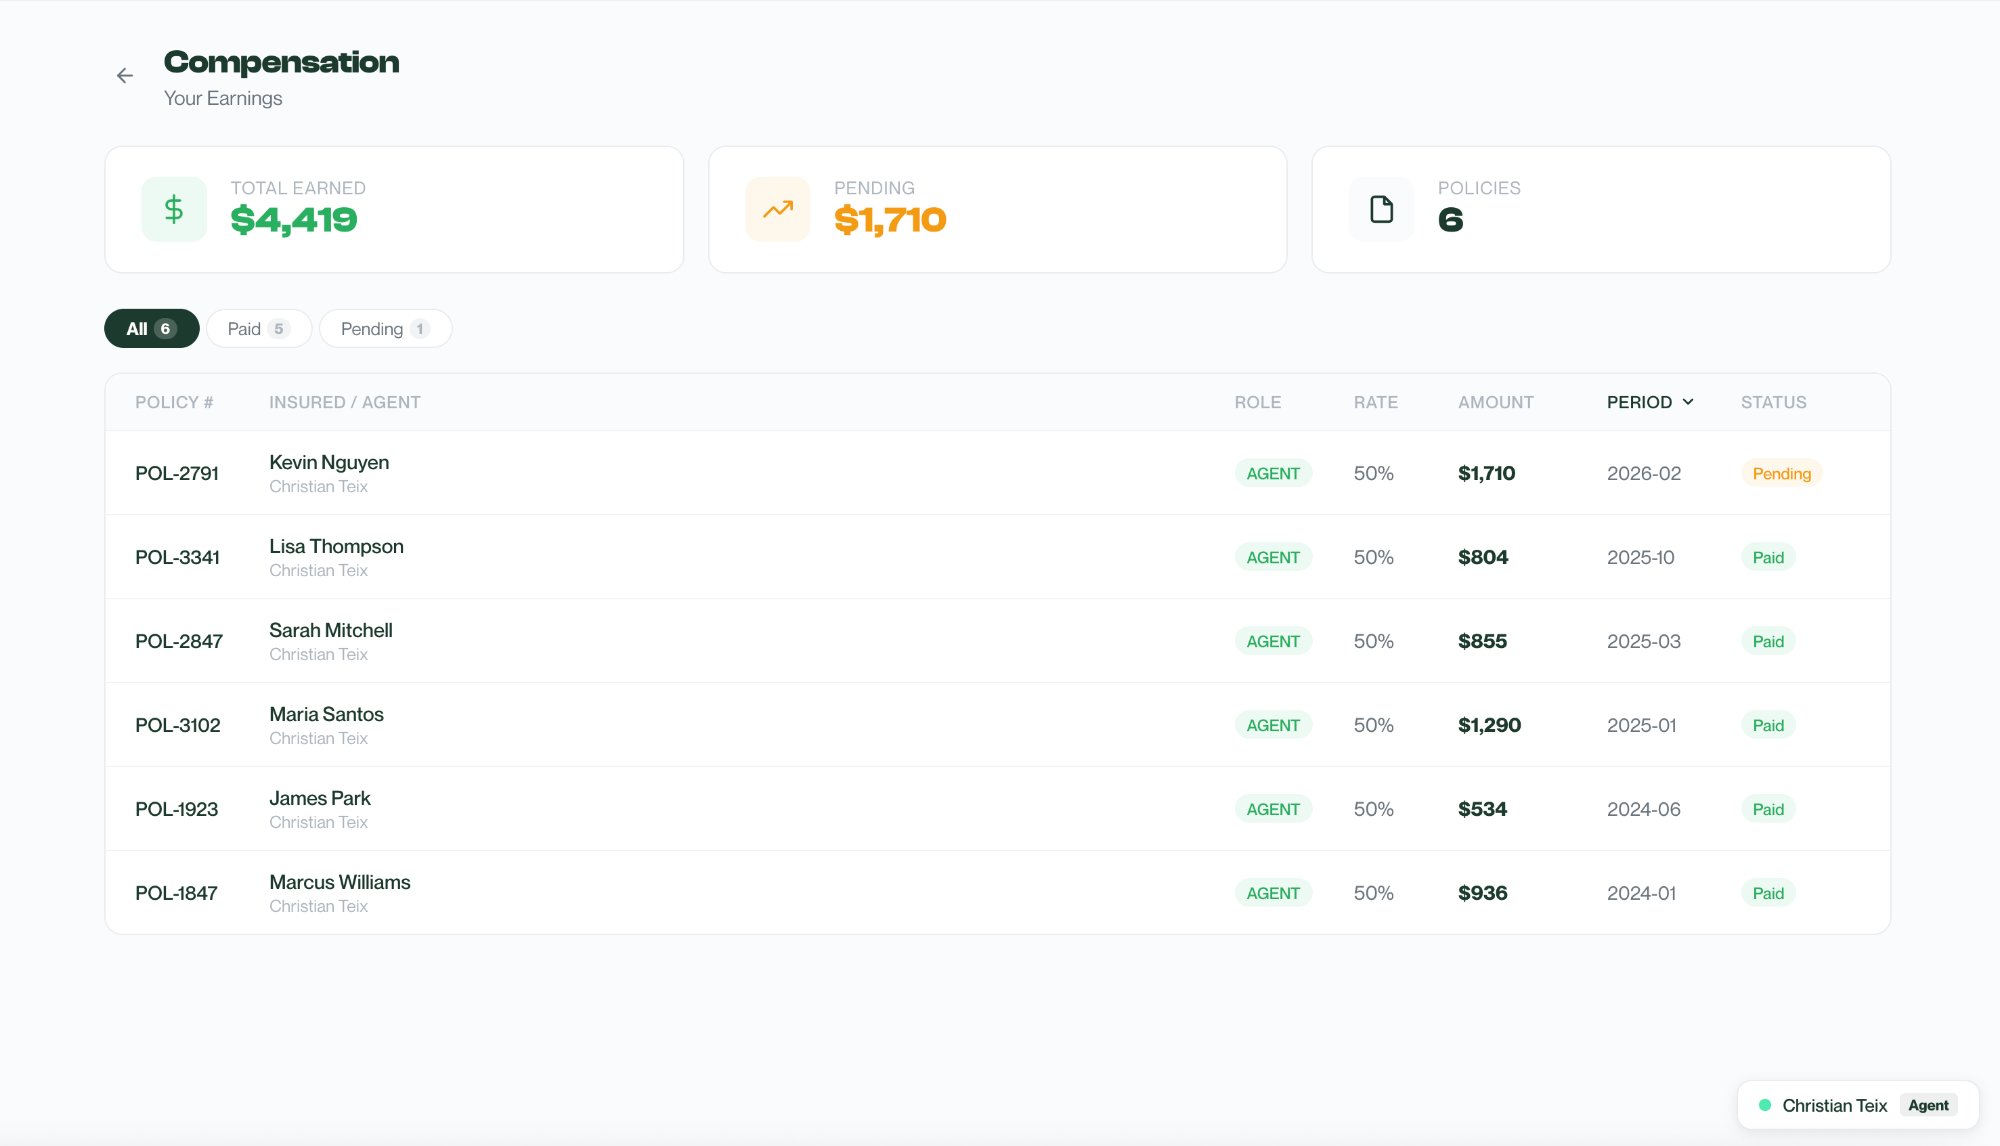2000x1146 pixels.
Task: Click insured name Maria Santos
Action: point(326,714)
